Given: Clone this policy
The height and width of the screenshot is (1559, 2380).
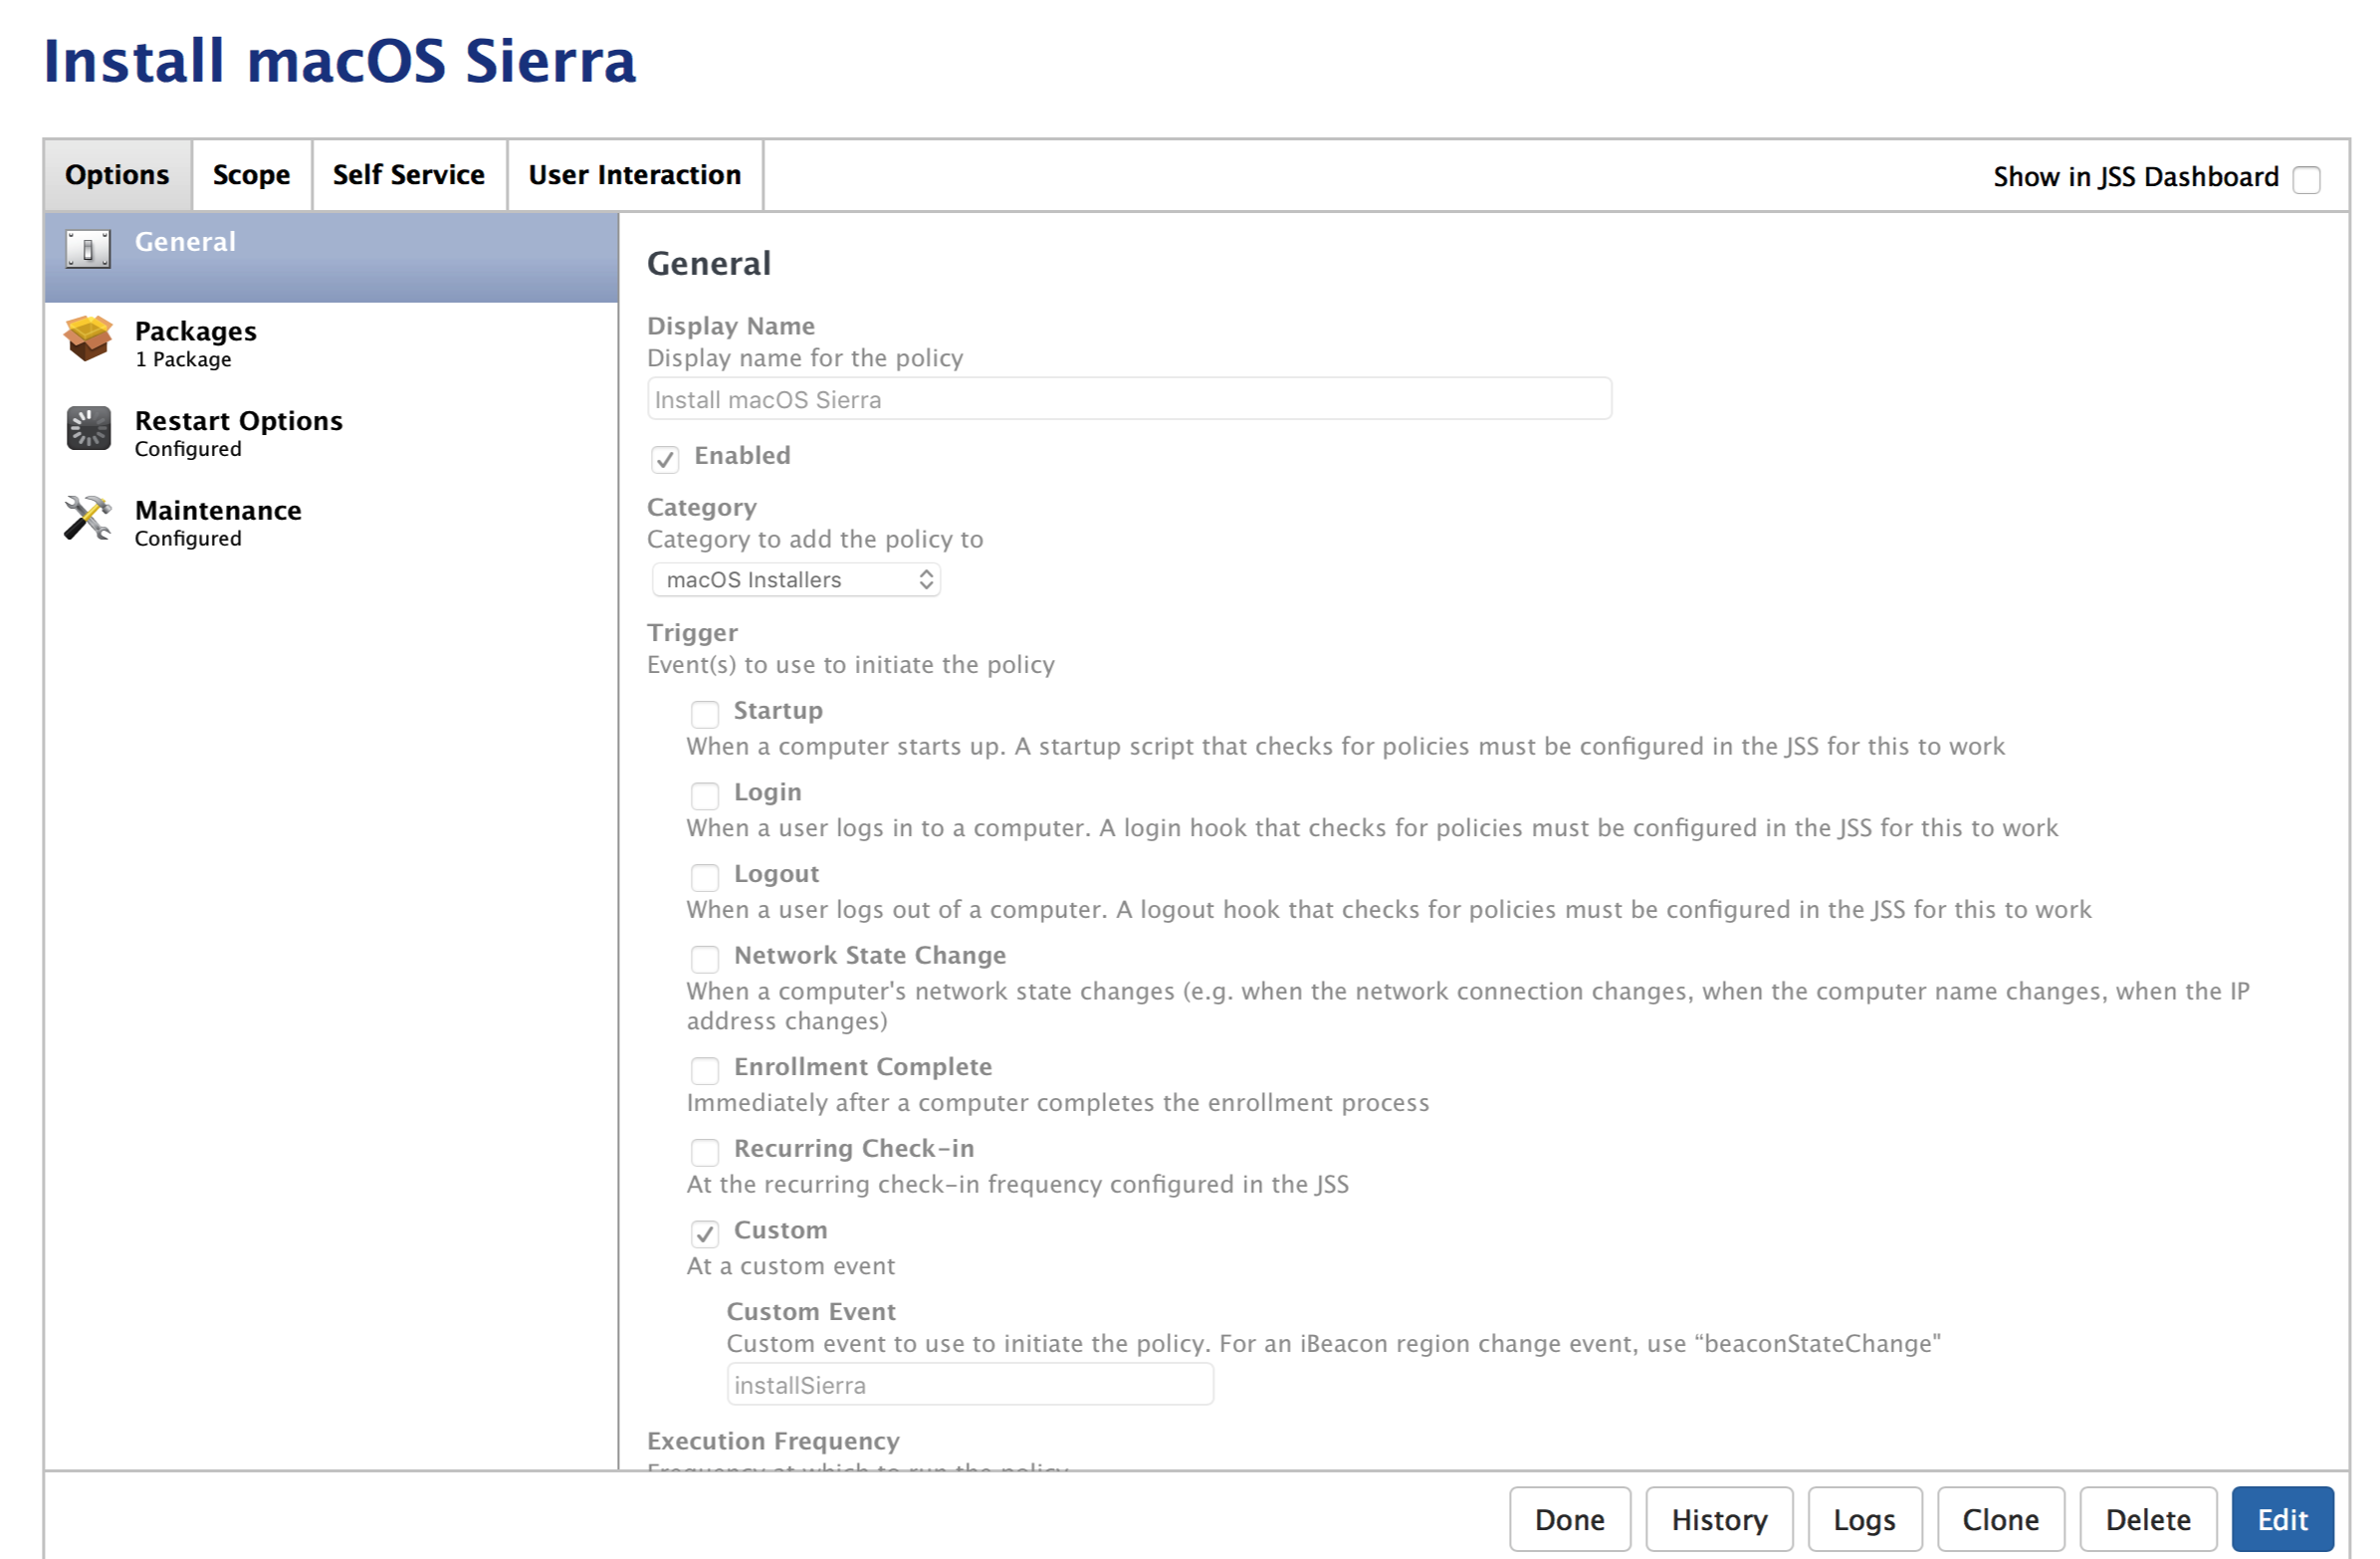Looking at the screenshot, I should [2000, 1519].
